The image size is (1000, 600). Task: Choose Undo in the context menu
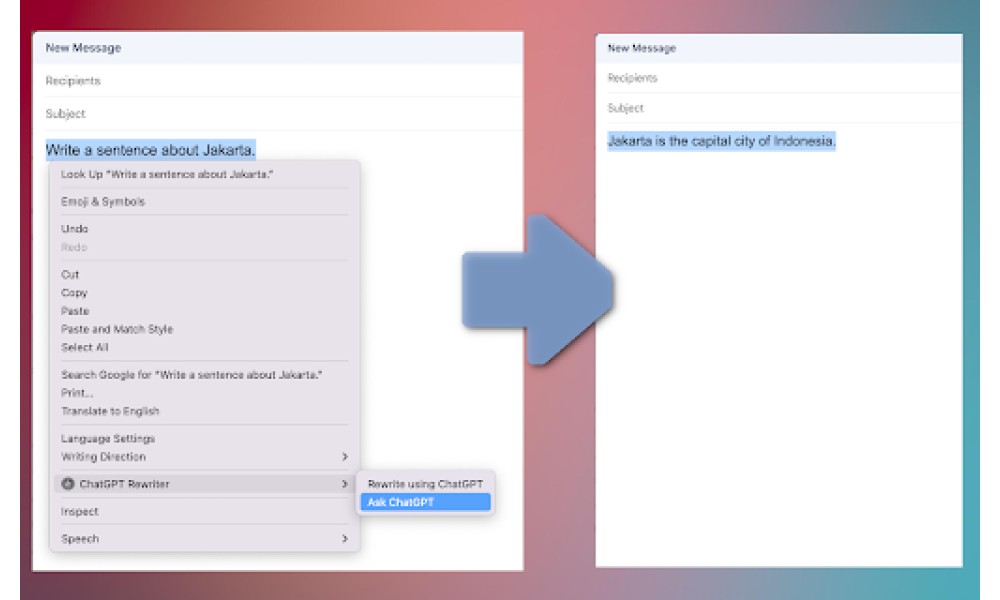[75, 228]
